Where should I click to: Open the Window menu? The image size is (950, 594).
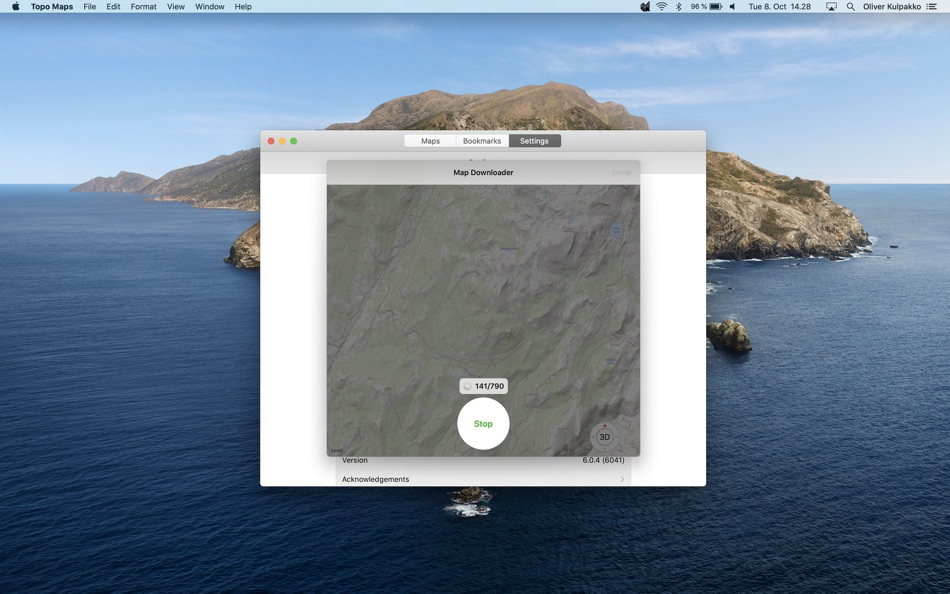[x=210, y=7]
